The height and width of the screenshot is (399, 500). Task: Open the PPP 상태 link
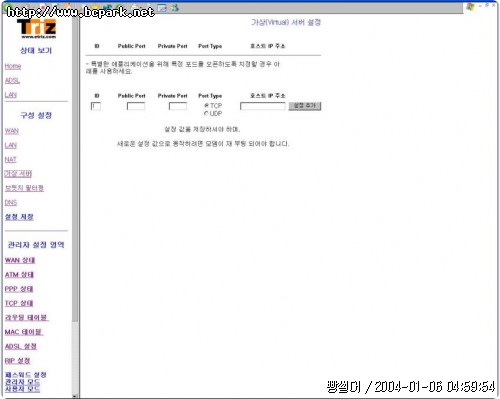(19, 289)
